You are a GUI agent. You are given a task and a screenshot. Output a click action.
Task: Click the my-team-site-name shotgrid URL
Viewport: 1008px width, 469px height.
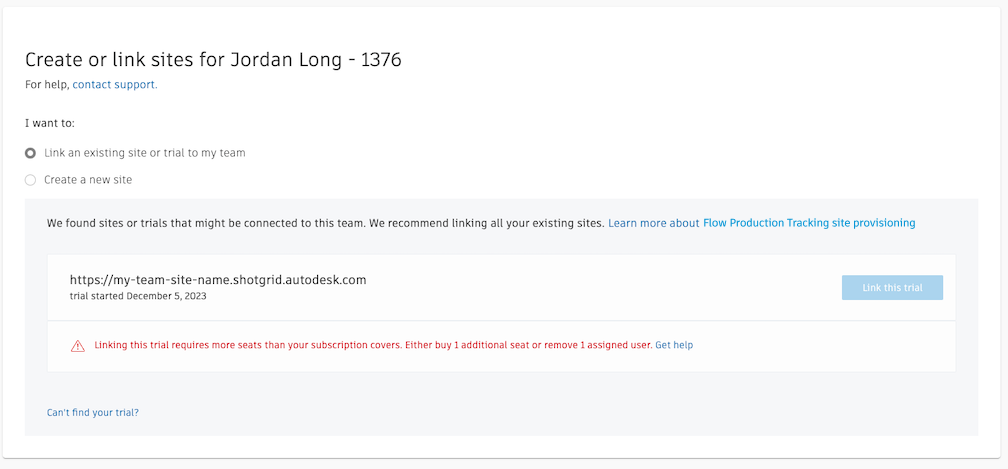point(218,280)
